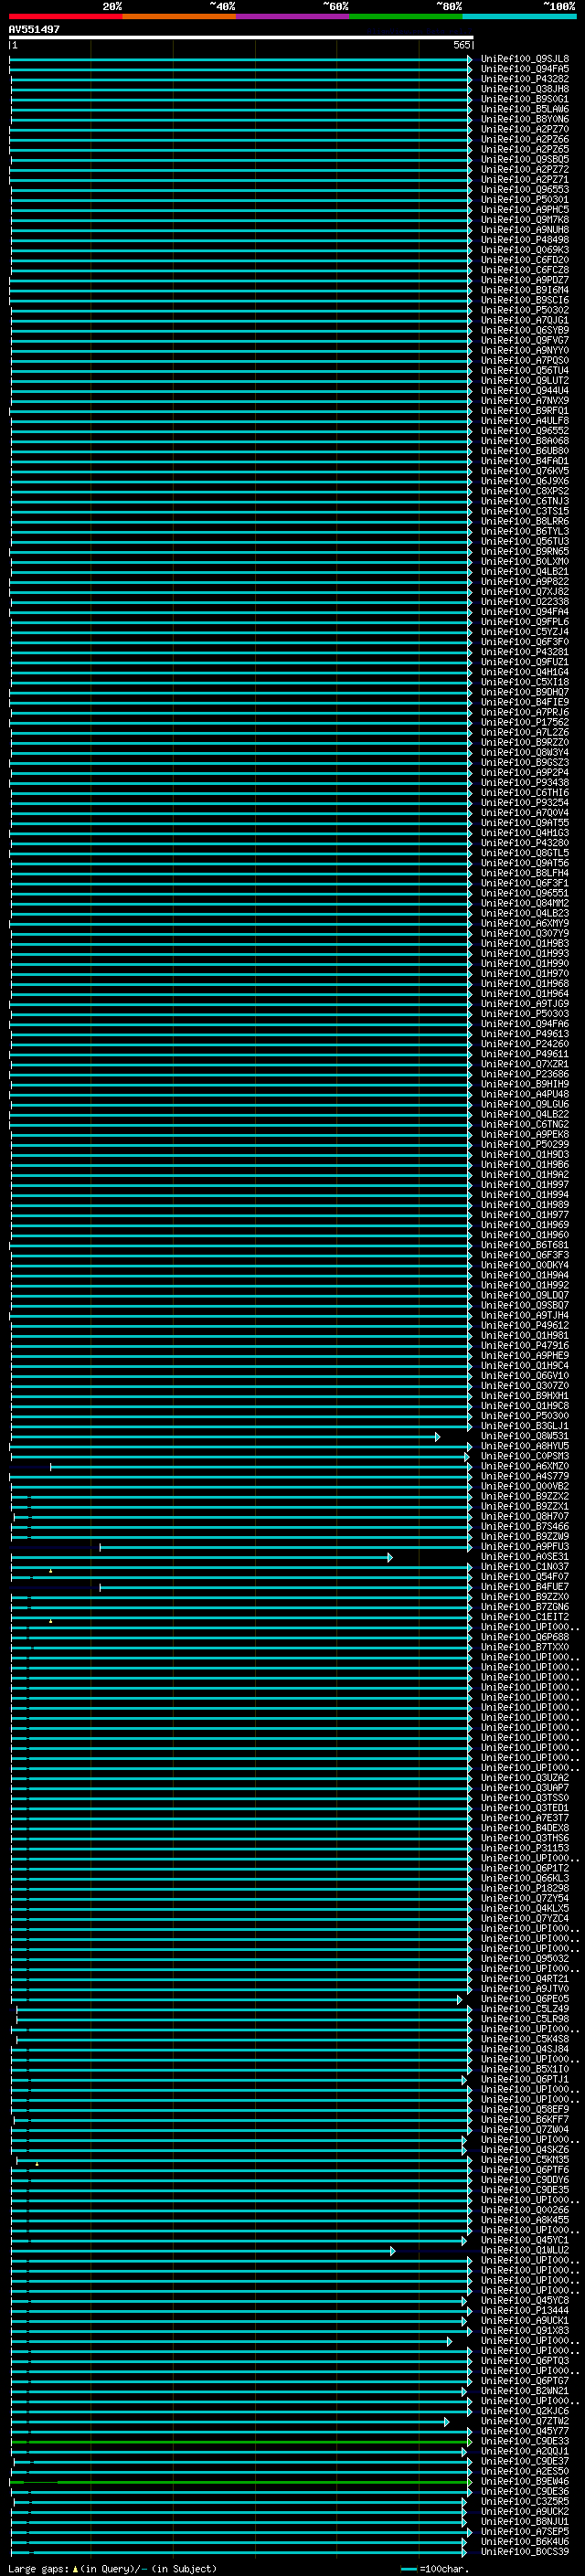Click UniRef100_B5LAW6 entry

click(525, 109)
